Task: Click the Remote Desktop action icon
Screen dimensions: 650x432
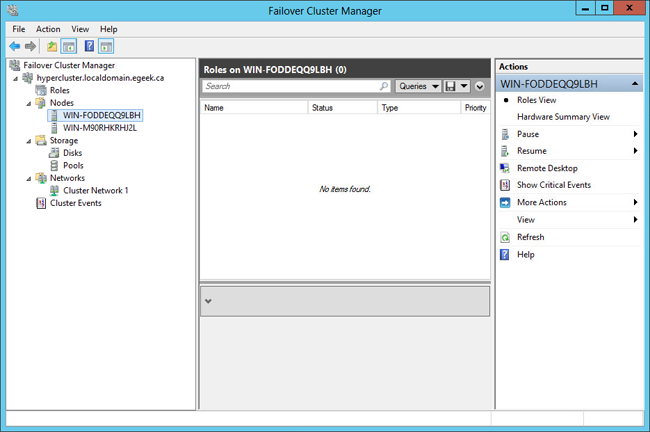Action: click(505, 168)
